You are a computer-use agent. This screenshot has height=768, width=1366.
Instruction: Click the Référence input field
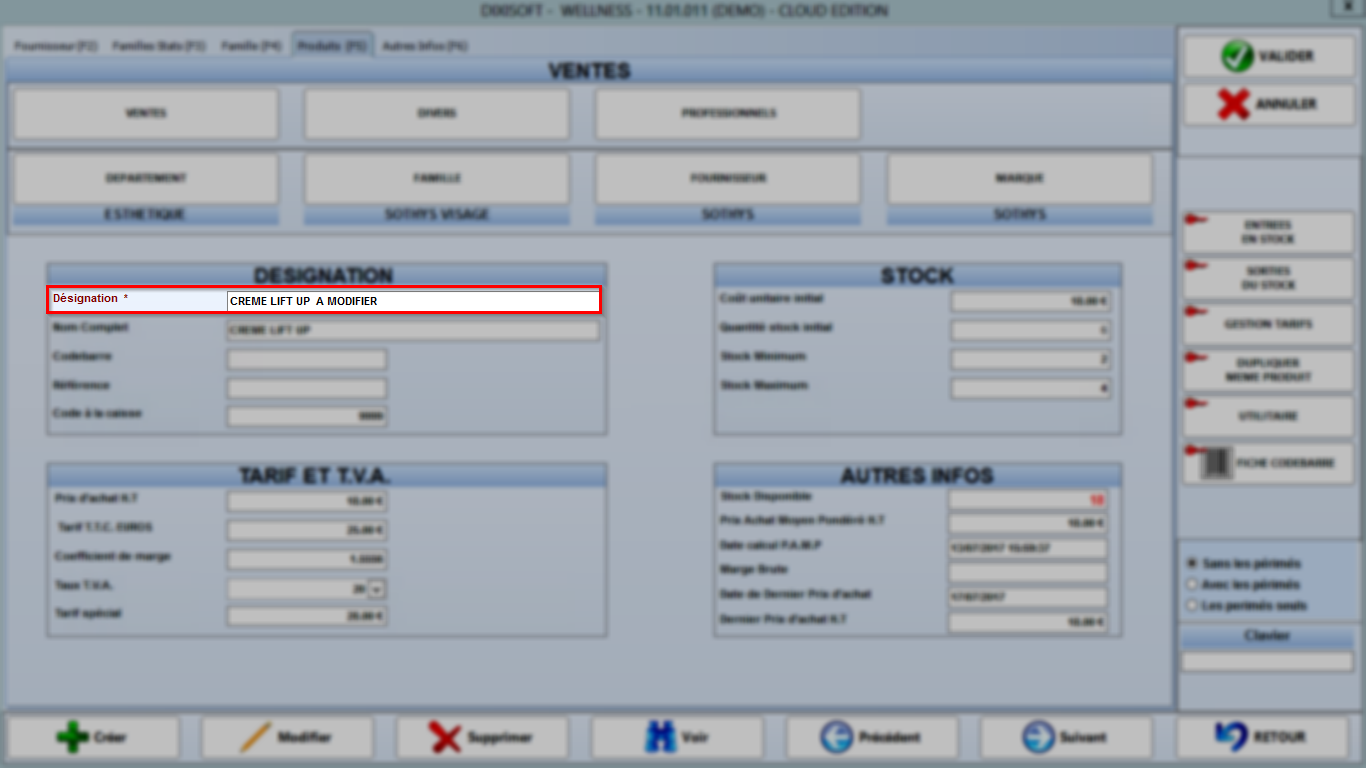click(x=307, y=388)
